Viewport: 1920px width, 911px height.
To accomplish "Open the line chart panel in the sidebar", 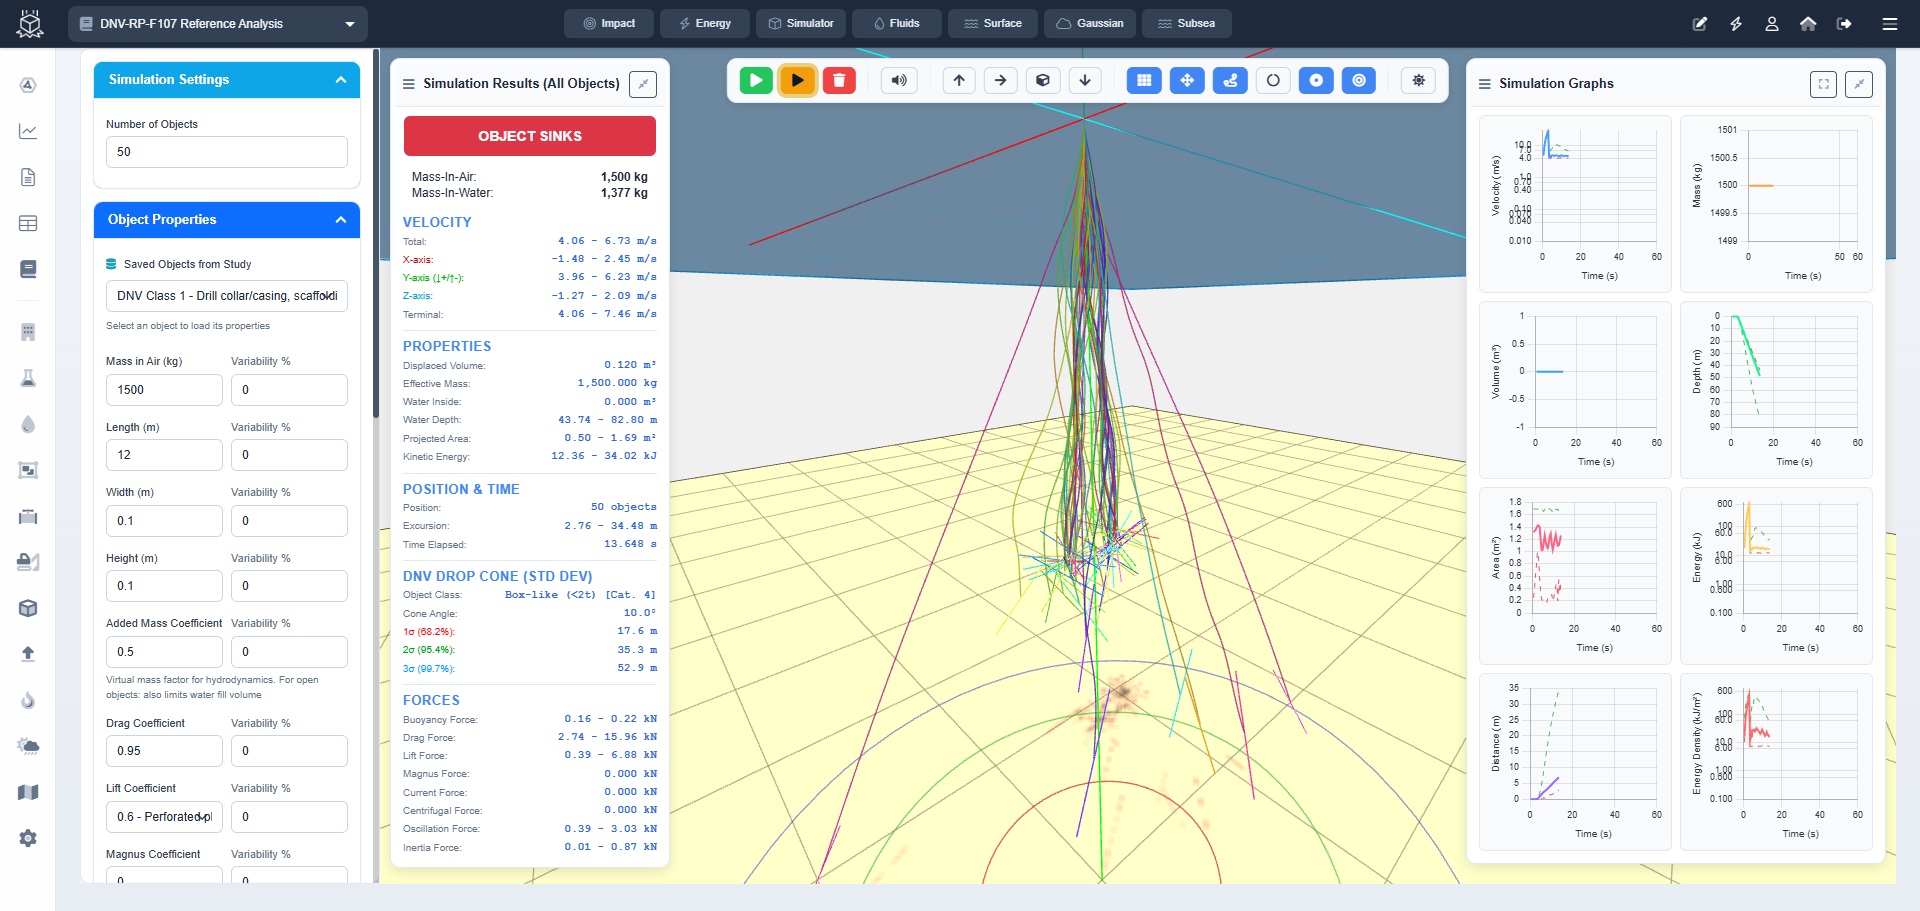I will click(x=28, y=131).
